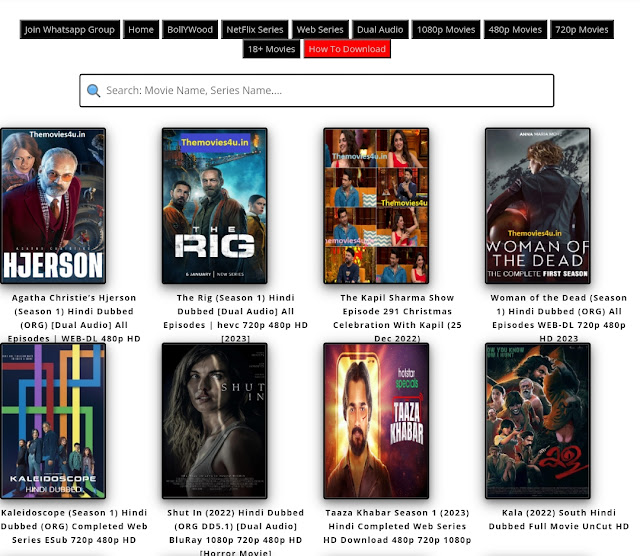The height and width of the screenshot is (556, 640).
Task: Click the Kapil Sharma Show Episode 291 title
Action: pyautogui.click(x=397, y=318)
